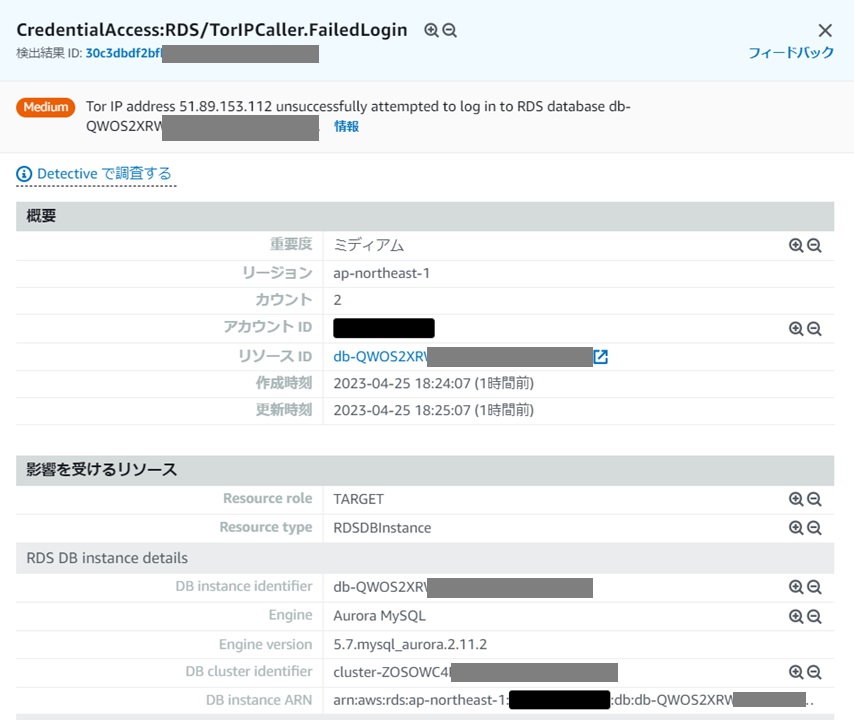The width and height of the screenshot is (854, 720).
Task: Open リソース ID link db-QWOS2XR
Action: pyautogui.click(x=380, y=357)
